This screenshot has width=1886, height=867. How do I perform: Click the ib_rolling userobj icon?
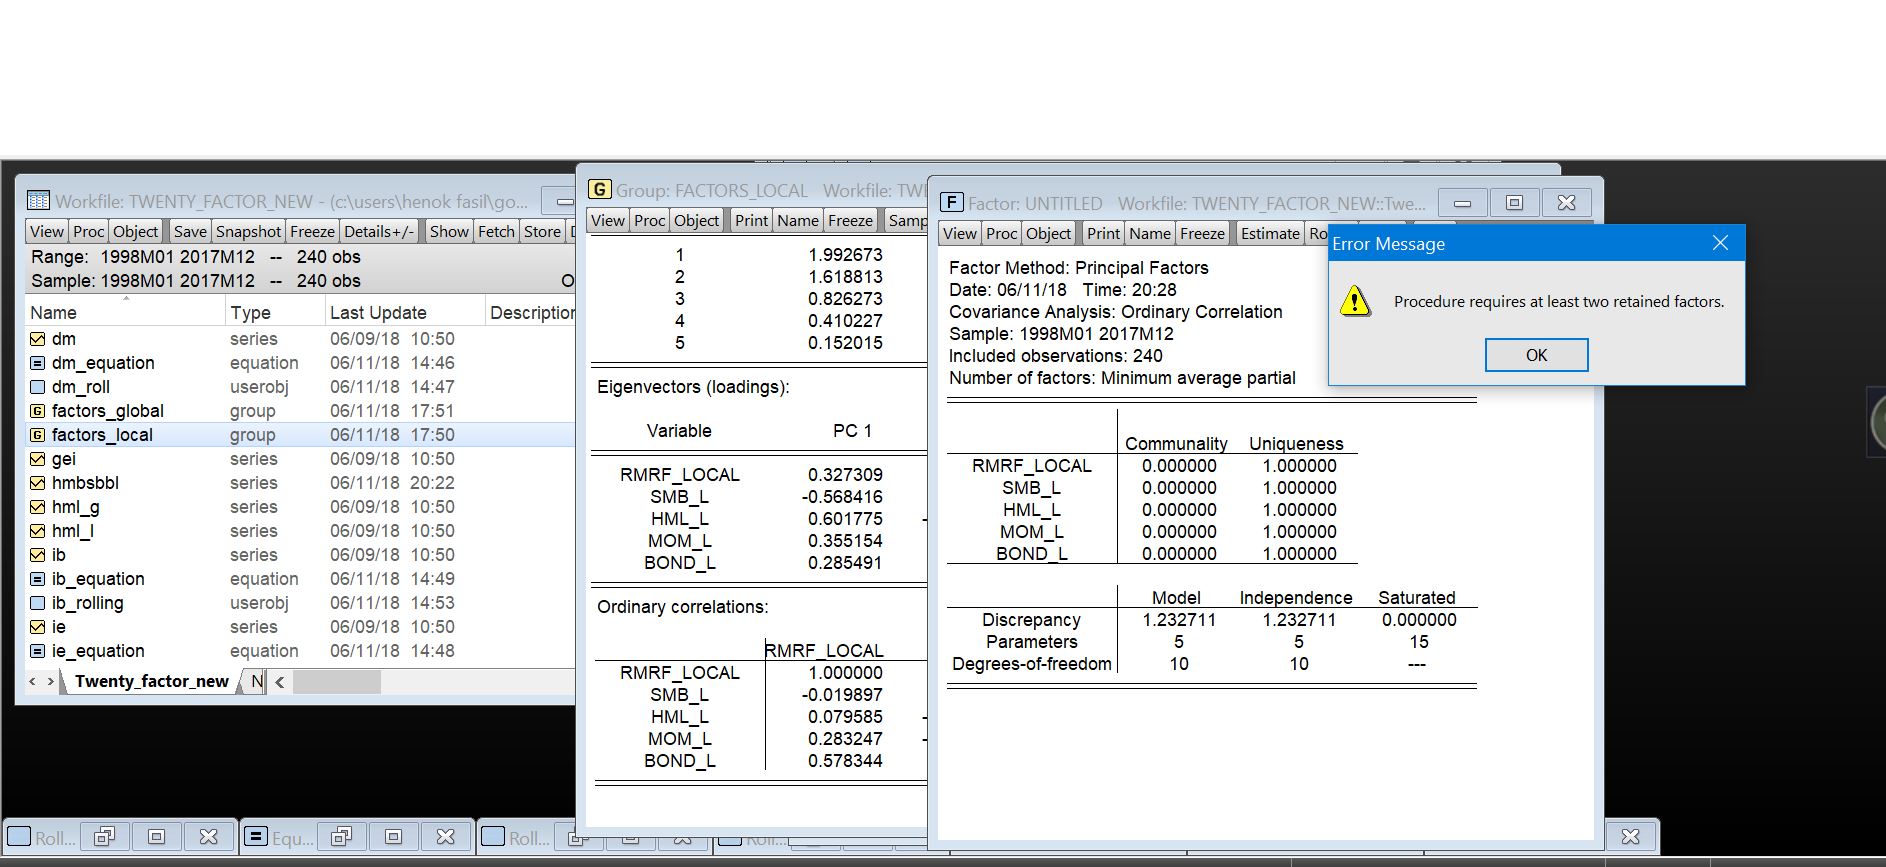click(38, 603)
